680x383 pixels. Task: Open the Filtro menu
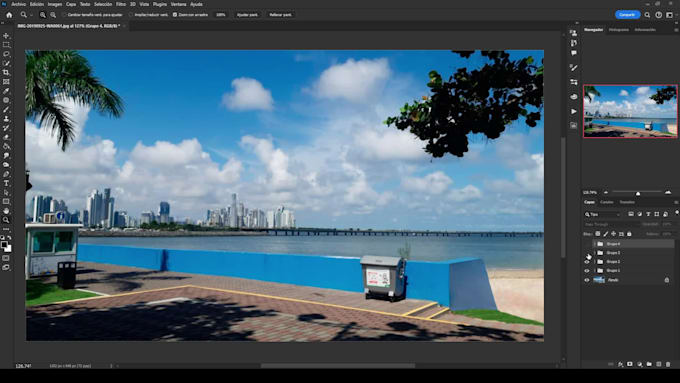tap(121, 4)
